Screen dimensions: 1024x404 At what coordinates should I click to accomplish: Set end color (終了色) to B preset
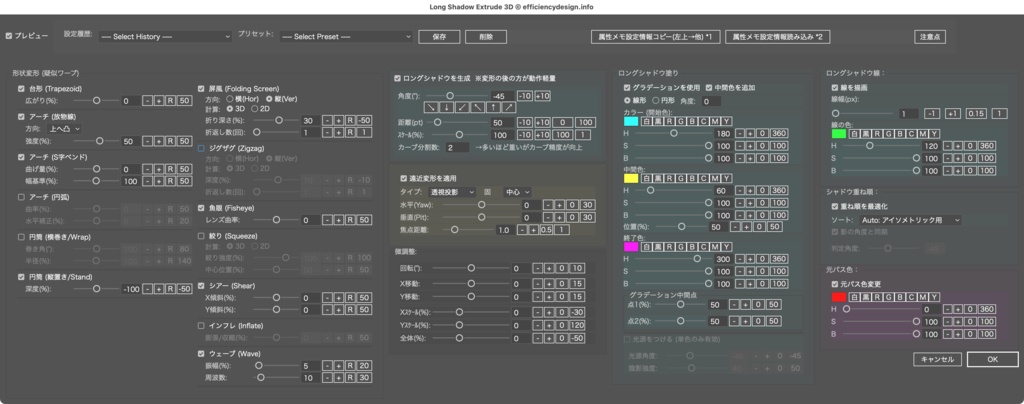[x=692, y=247]
